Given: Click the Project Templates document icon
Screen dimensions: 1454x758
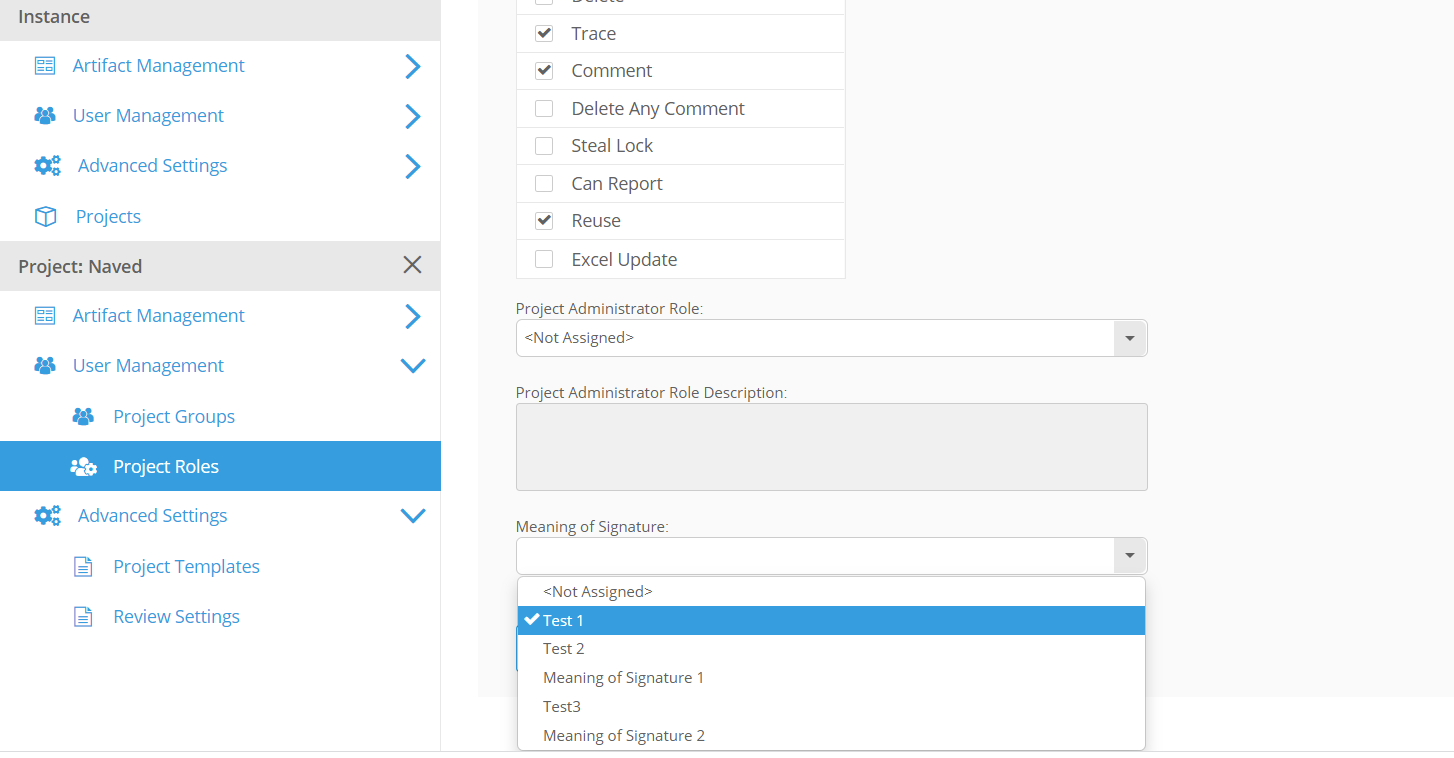Looking at the screenshot, I should click(x=84, y=567).
